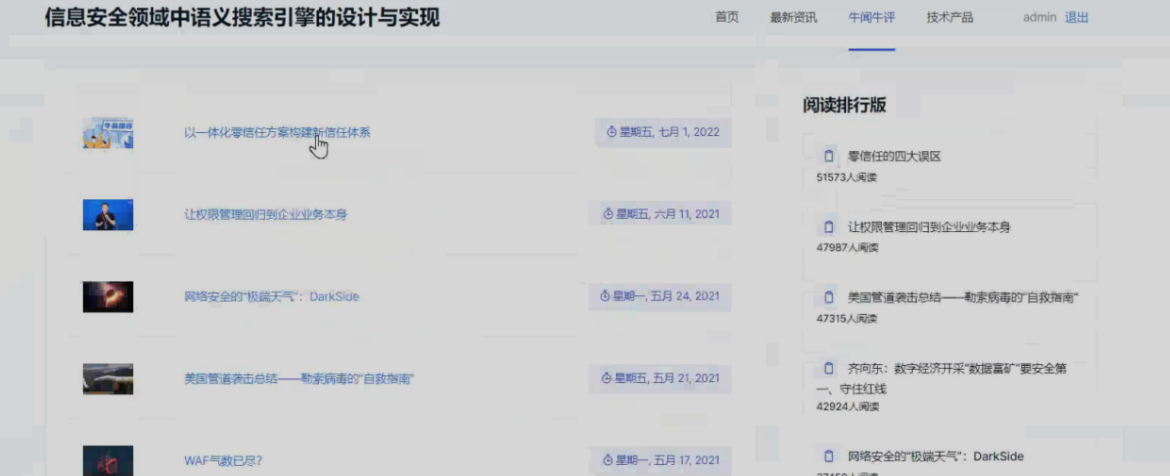Click the 47315人阅读 read count
This screenshot has height=476, width=1170.
[x=847, y=319]
